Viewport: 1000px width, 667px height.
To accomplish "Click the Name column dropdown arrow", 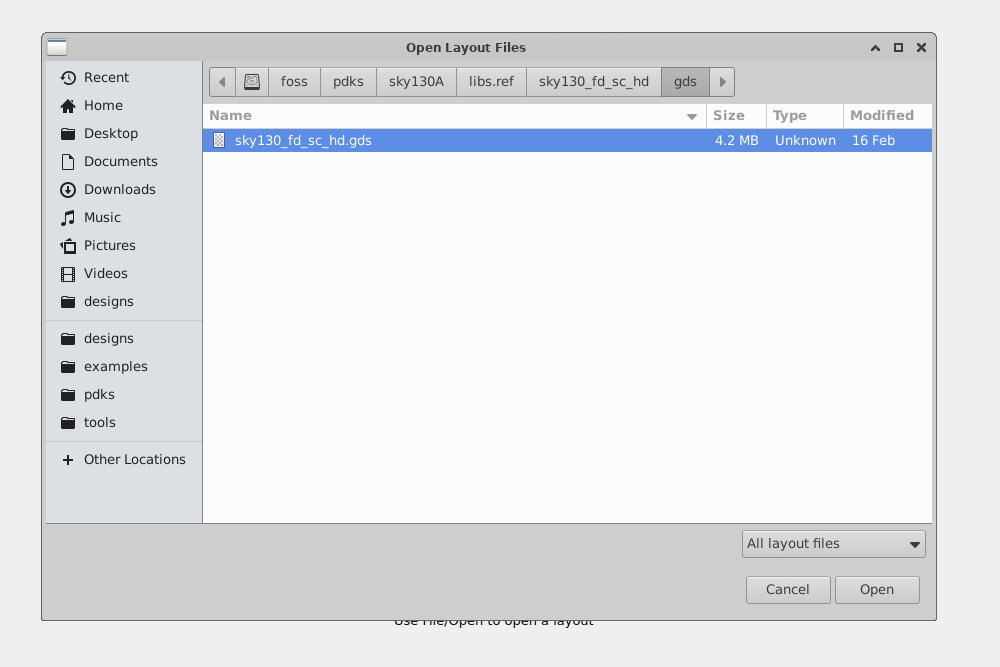I will (691, 116).
